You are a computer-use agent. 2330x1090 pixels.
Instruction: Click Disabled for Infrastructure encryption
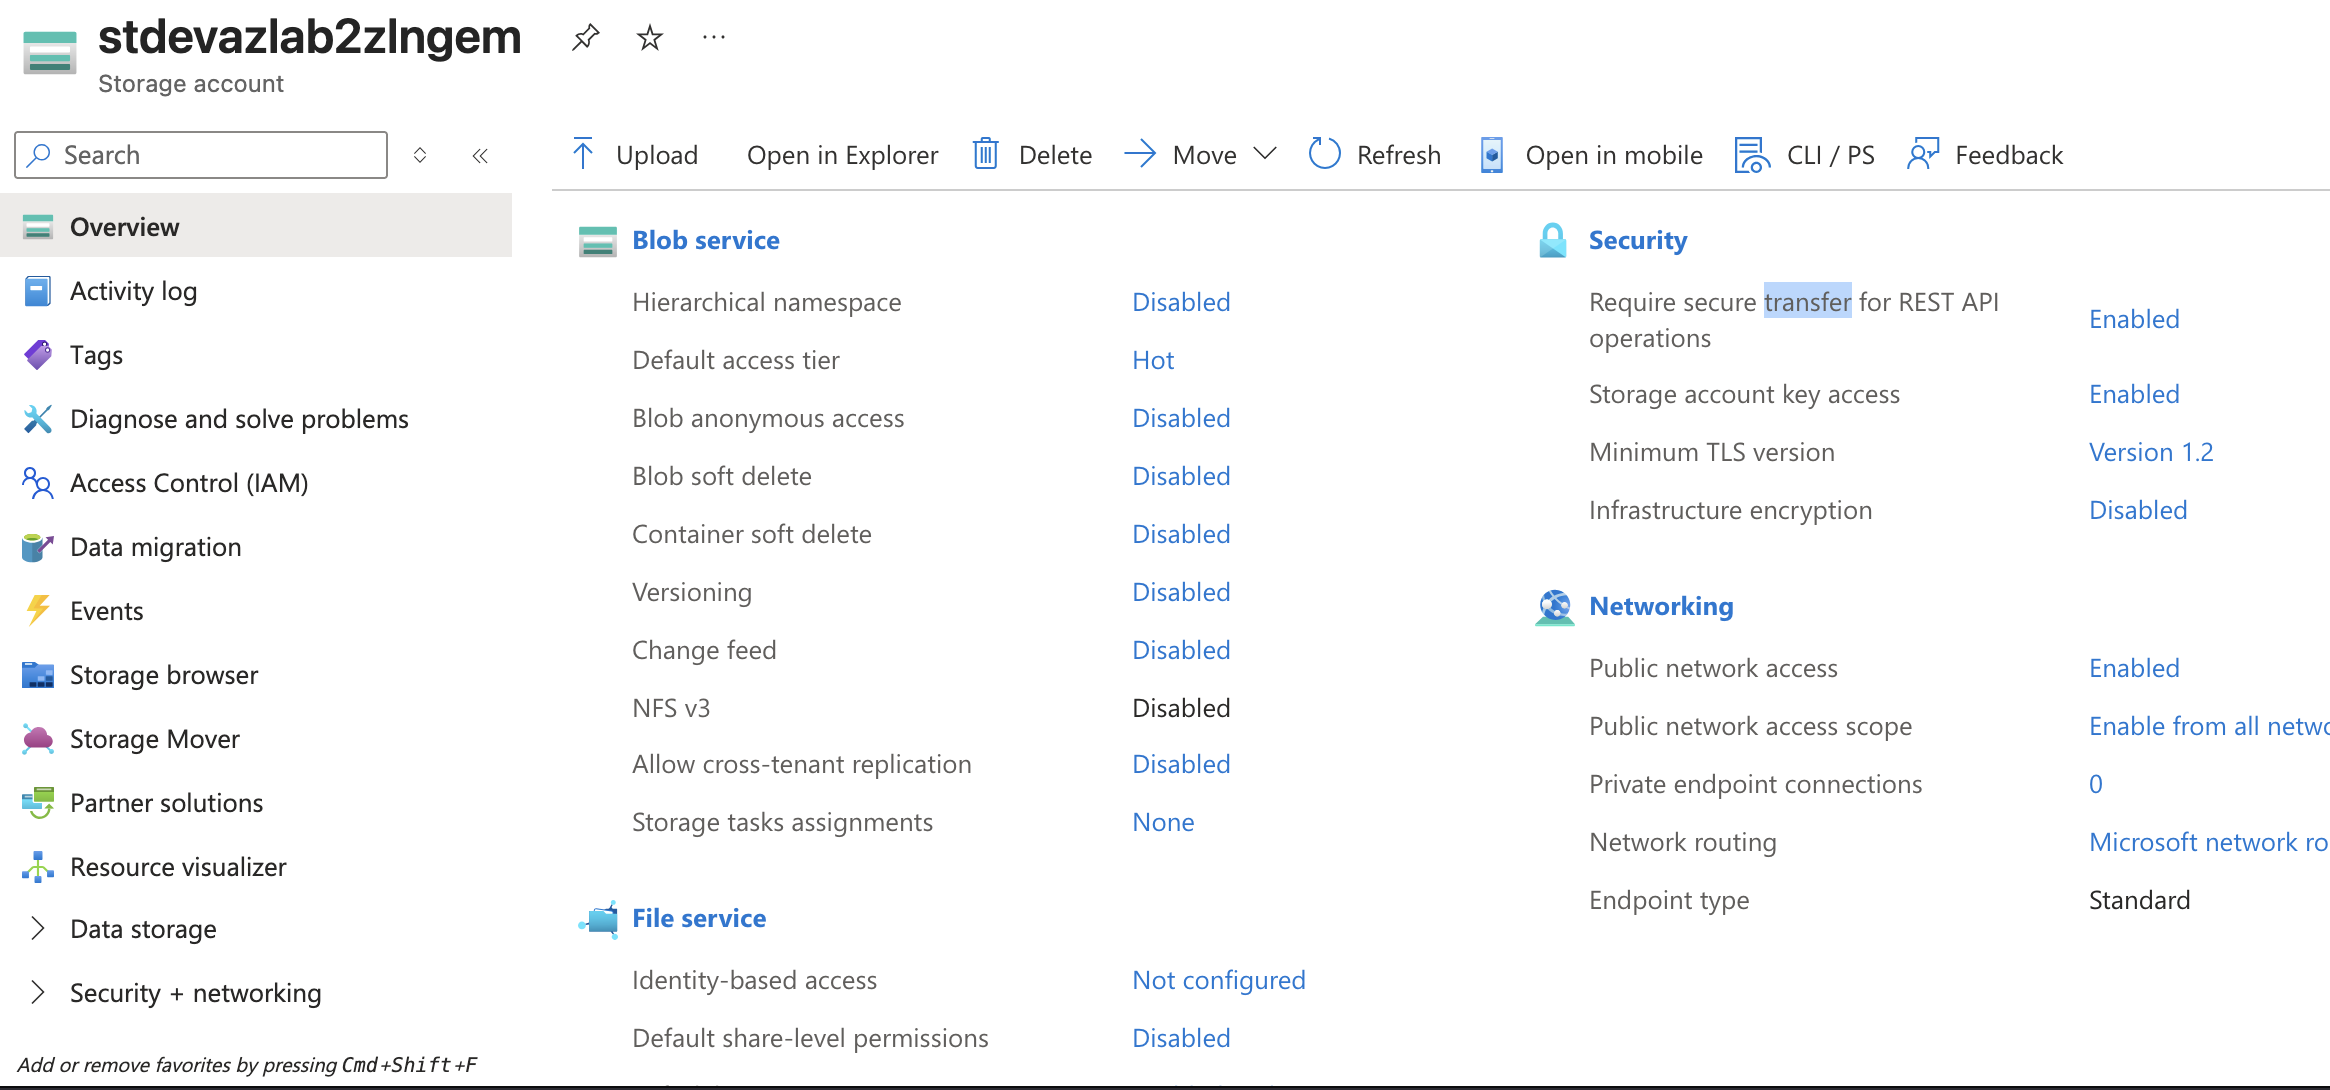[x=2138, y=510]
